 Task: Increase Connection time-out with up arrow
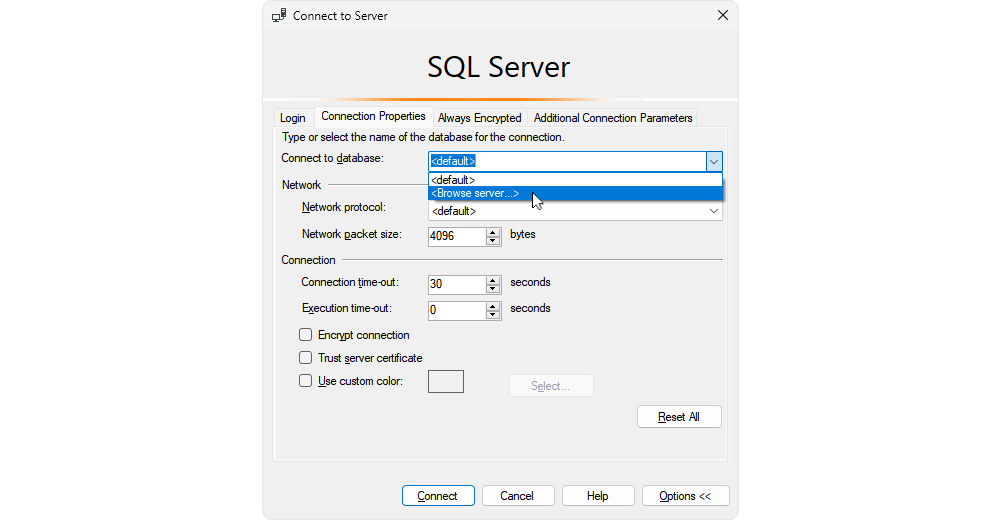492,280
